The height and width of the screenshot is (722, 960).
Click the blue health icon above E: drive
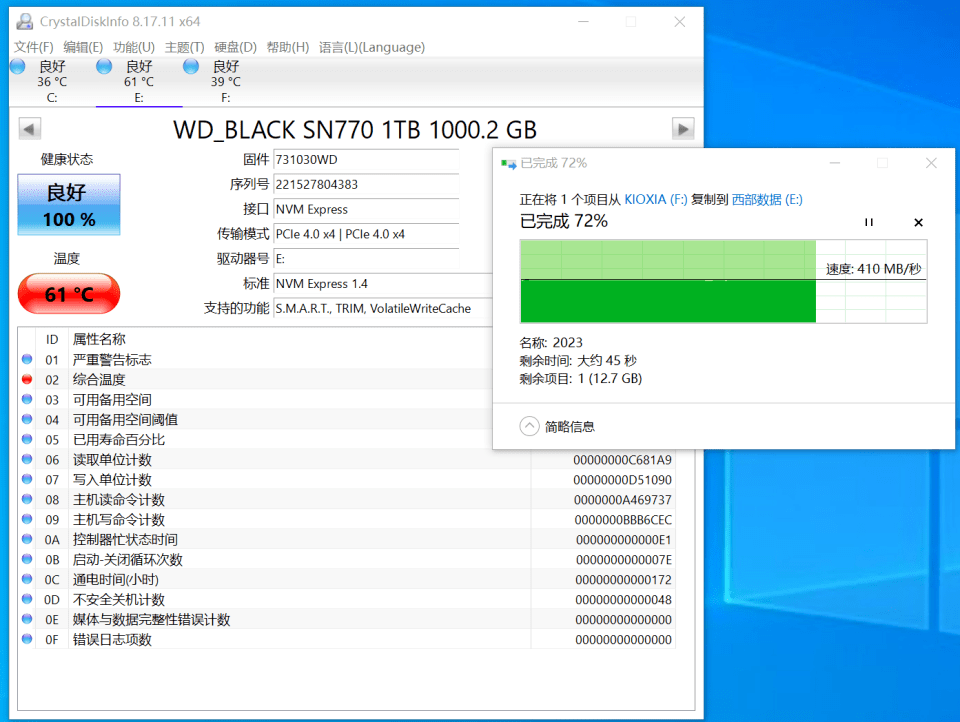104,66
